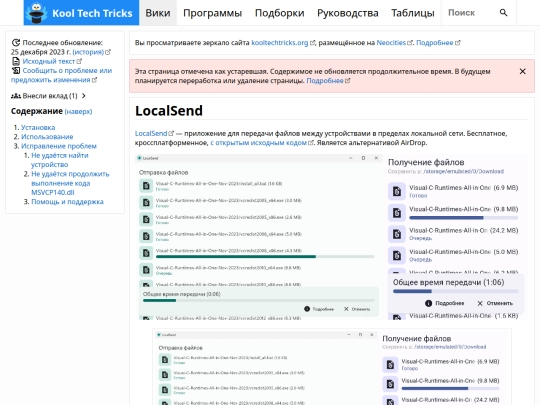Dismiss the outdated page warning
Image resolution: width=540 pixels, height=405 pixels.
tap(522, 71)
